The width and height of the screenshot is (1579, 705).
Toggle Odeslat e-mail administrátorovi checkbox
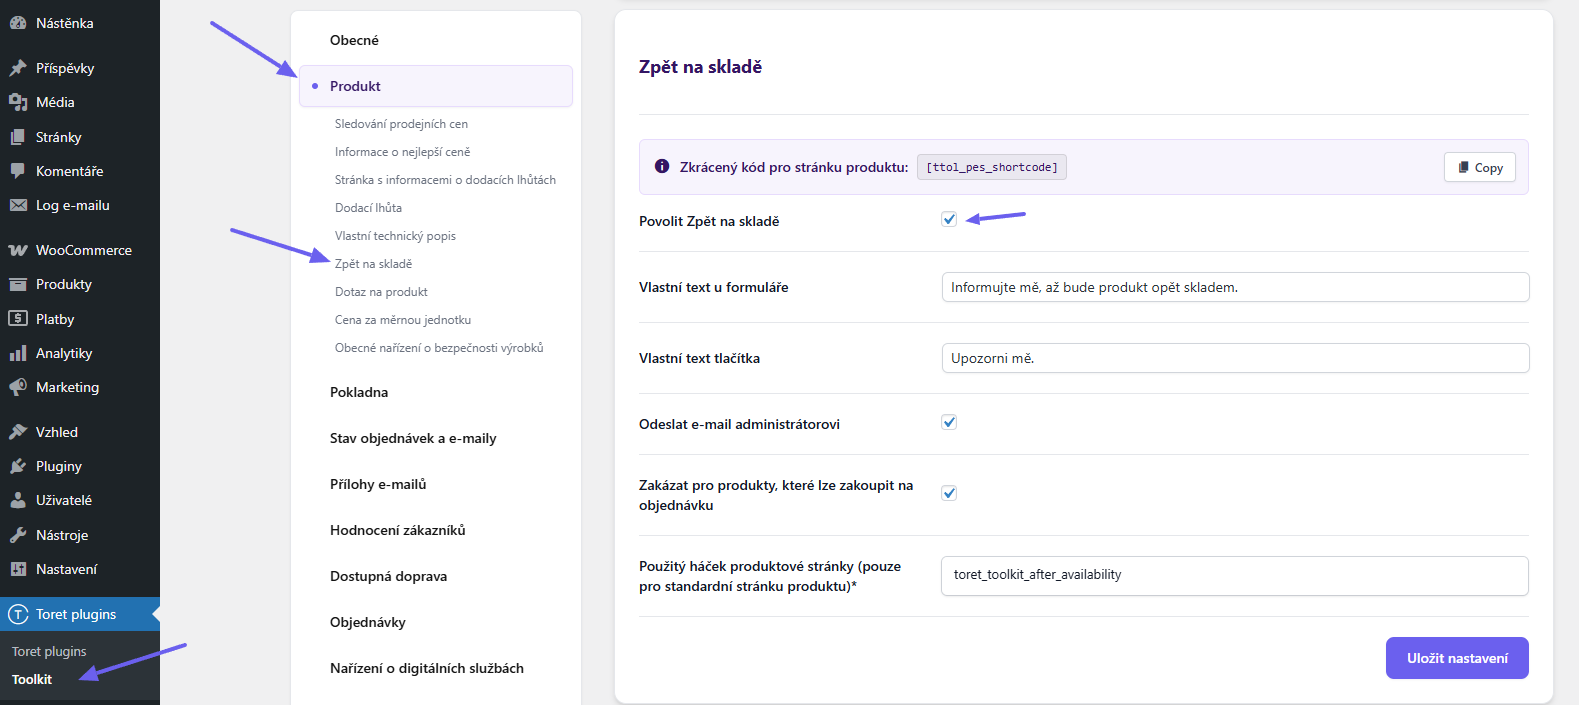click(x=949, y=423)
